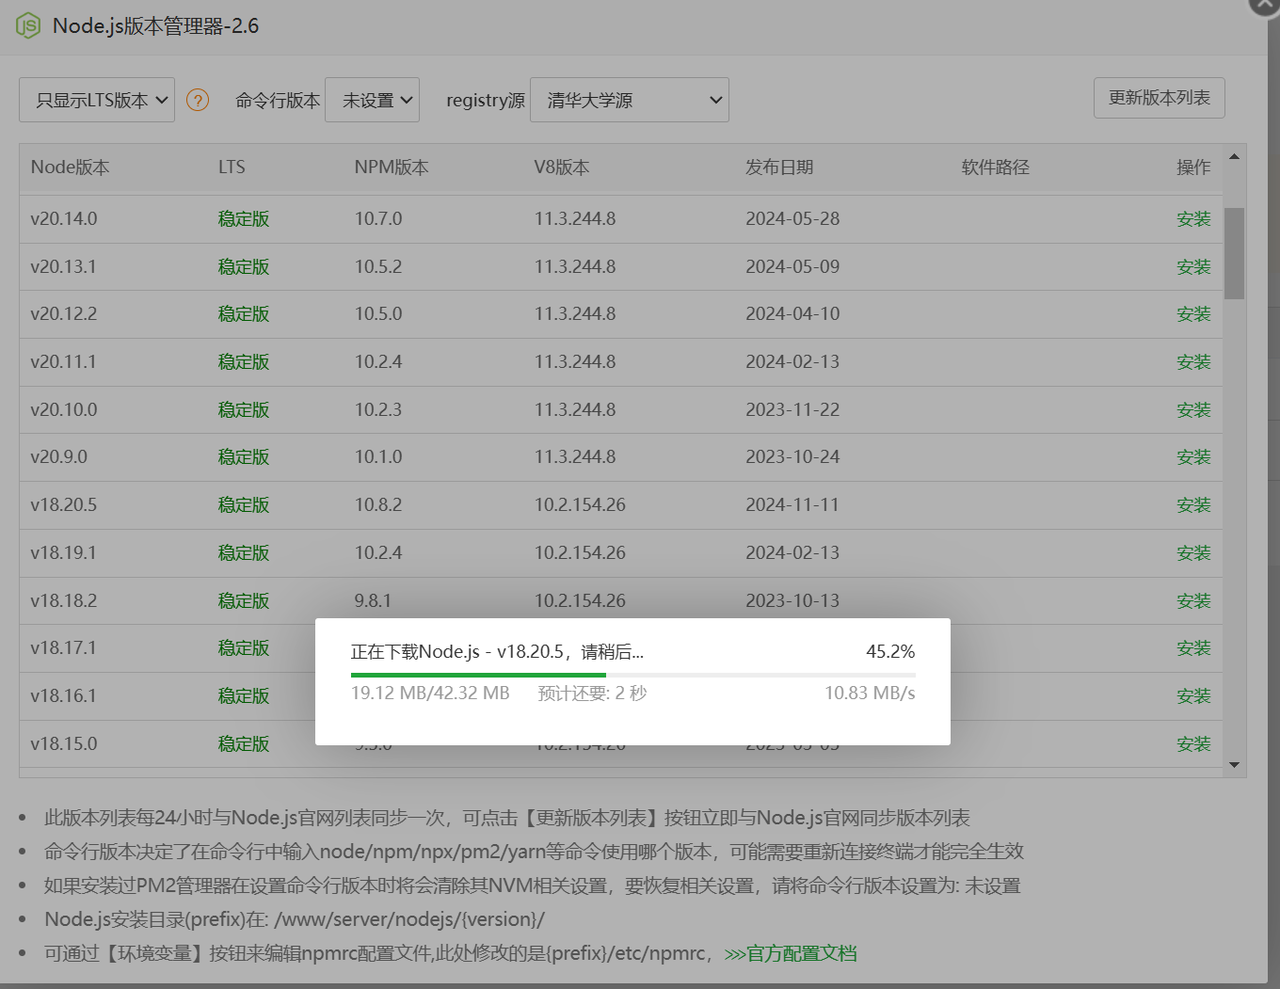Click the 发布日期 column header
The height and width of the screenshot is (989, 1280).
(779, 167)
